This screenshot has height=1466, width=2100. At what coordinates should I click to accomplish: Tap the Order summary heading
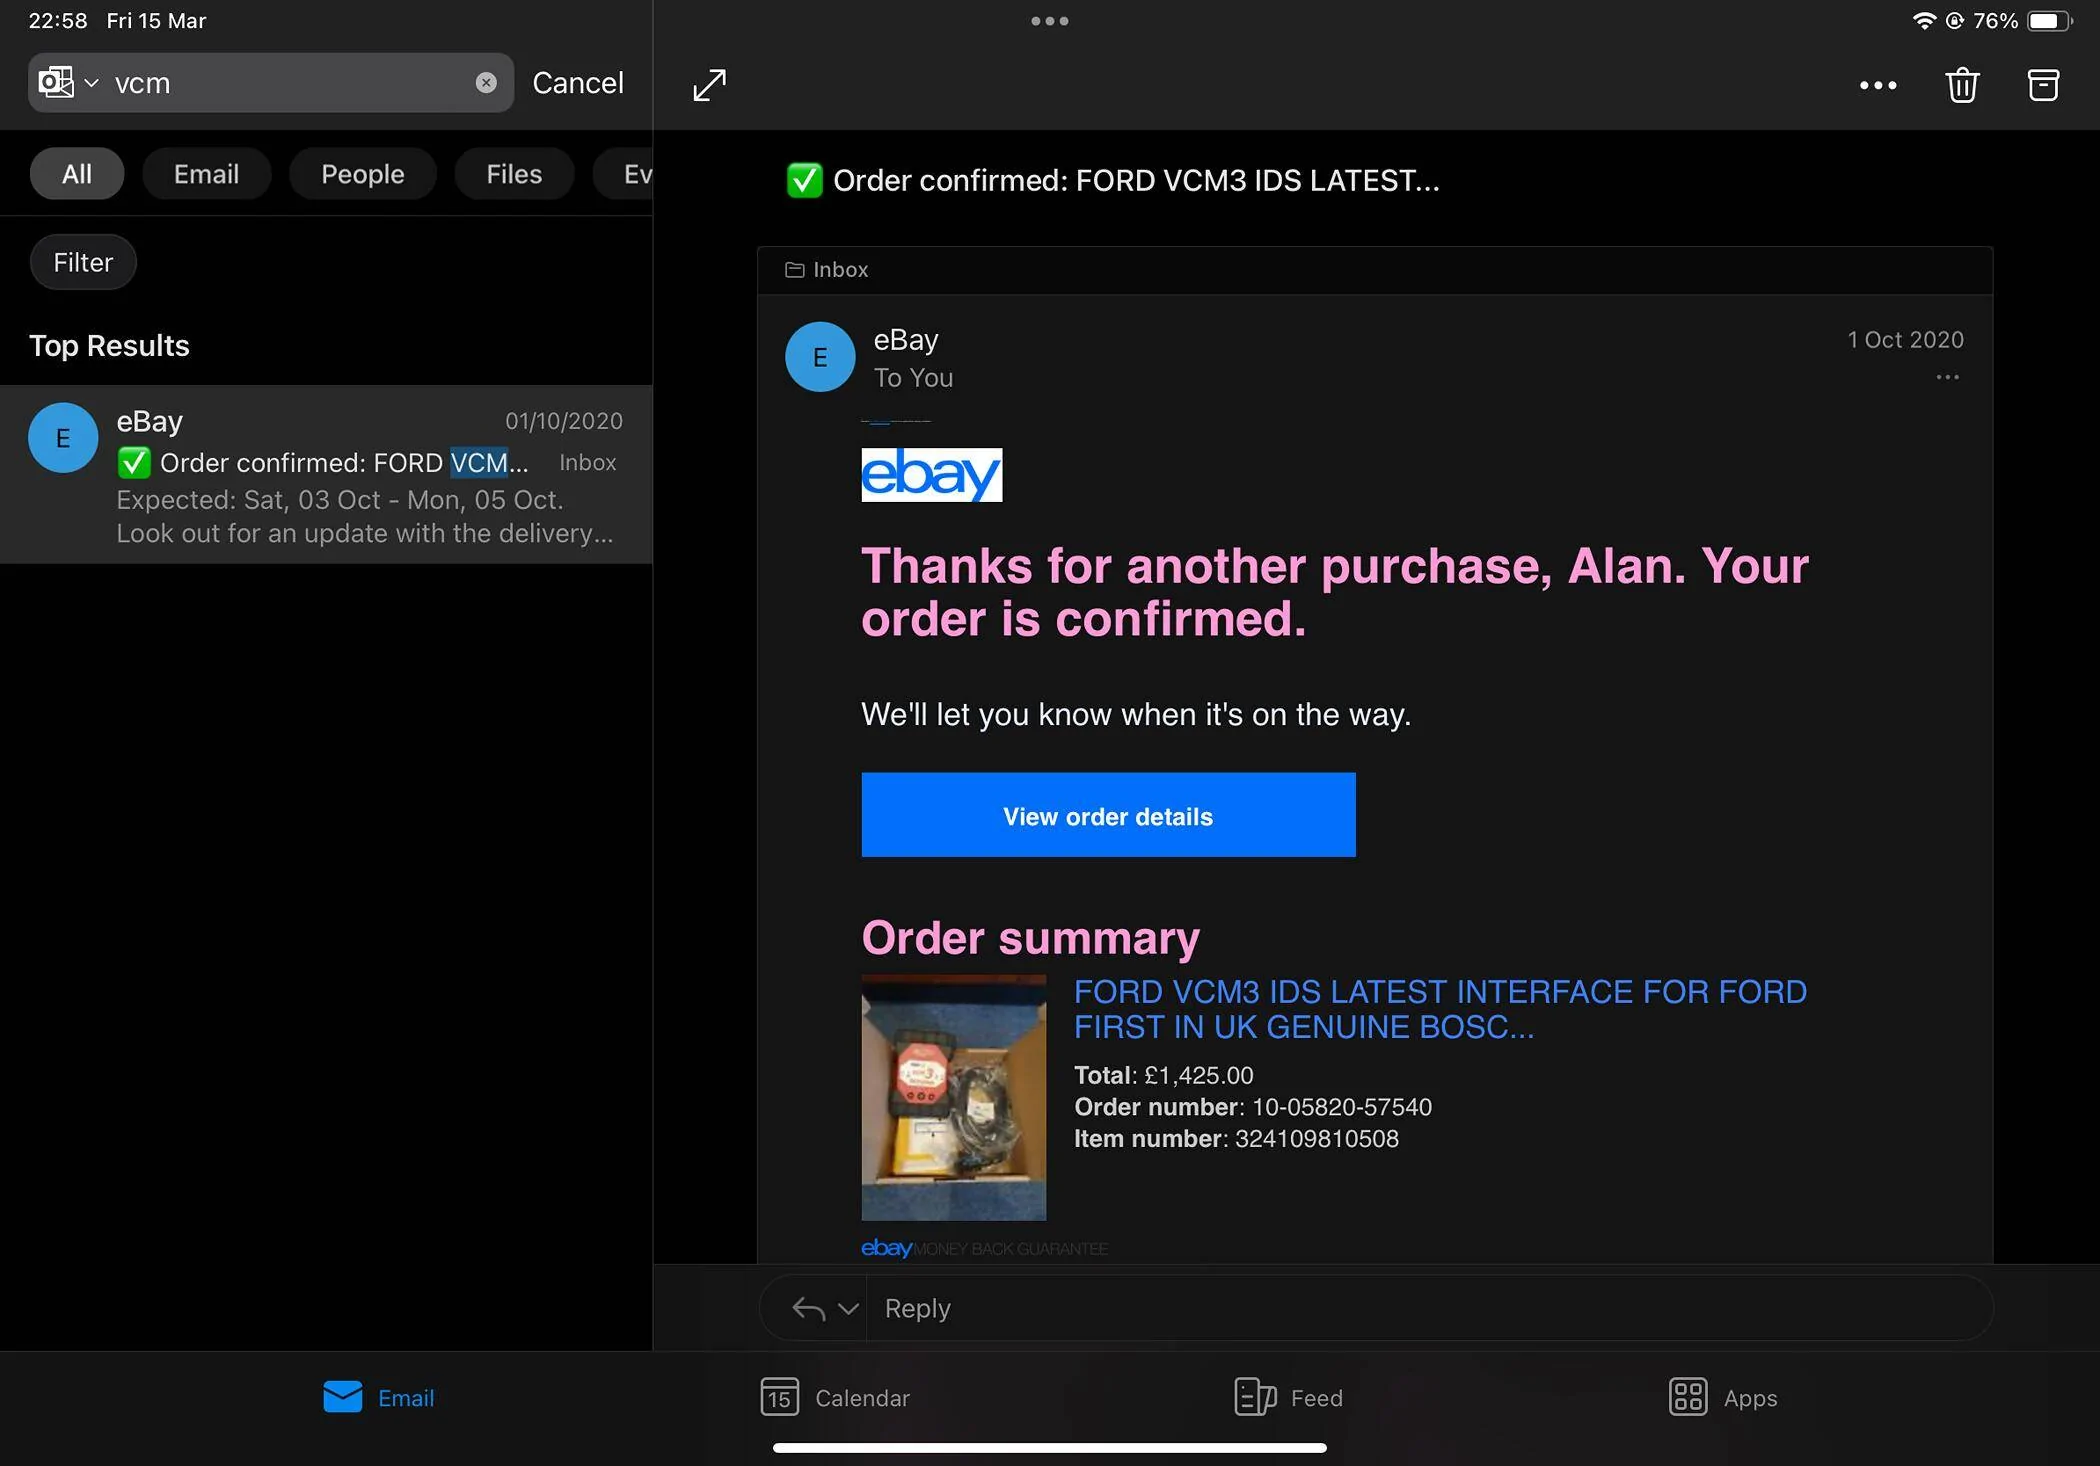pos(1030,938)
